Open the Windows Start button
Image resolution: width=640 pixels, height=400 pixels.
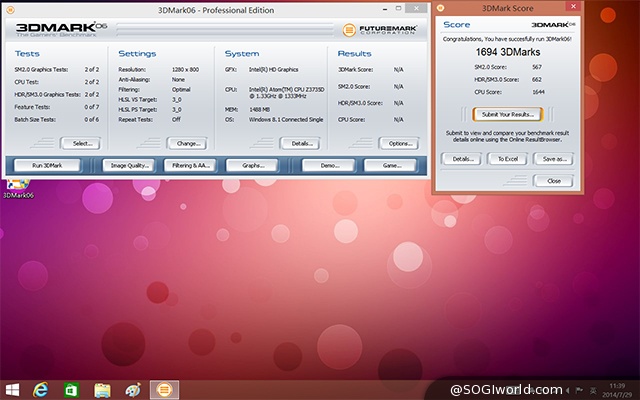pos(12,390)
